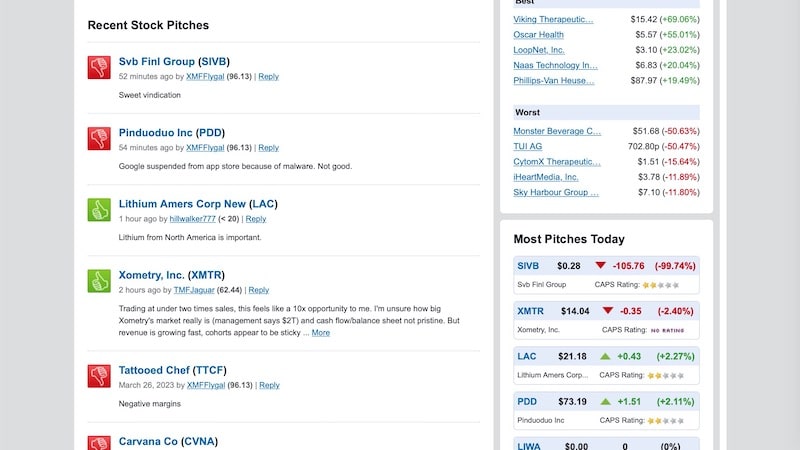Open Sky Harbour Group ... link
Screen dimensions: 800x450
tap(556, 192)
